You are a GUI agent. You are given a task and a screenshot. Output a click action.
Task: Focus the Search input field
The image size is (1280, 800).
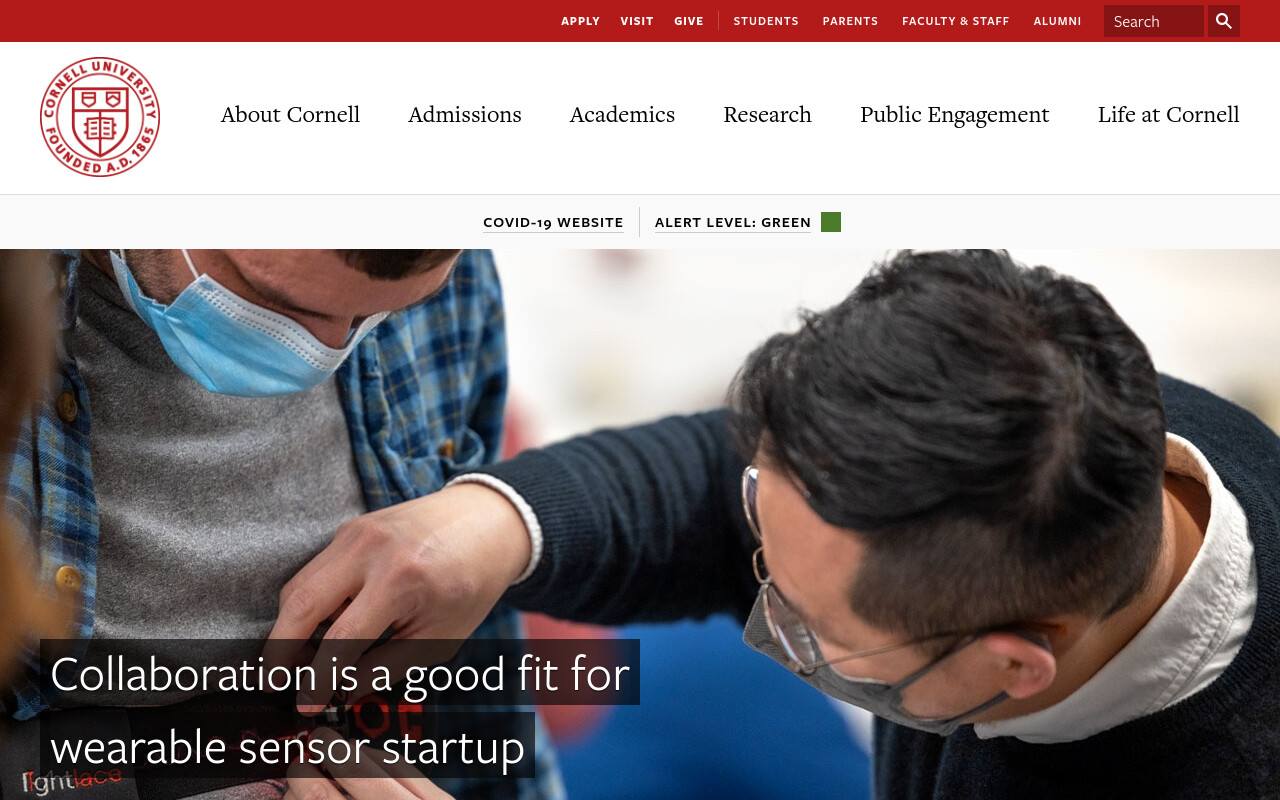[1154, 21]
